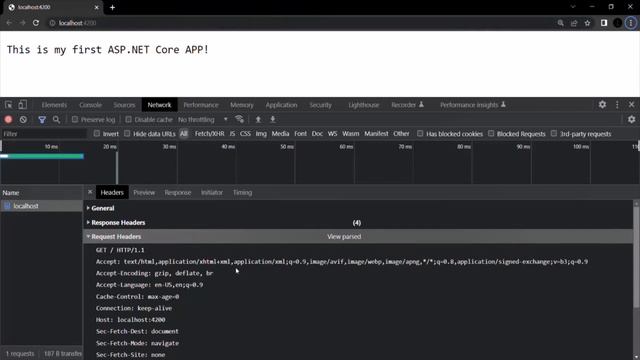Open DevTools main settings gear
This screenshot has width=640, height=360.
coord(602,104)
